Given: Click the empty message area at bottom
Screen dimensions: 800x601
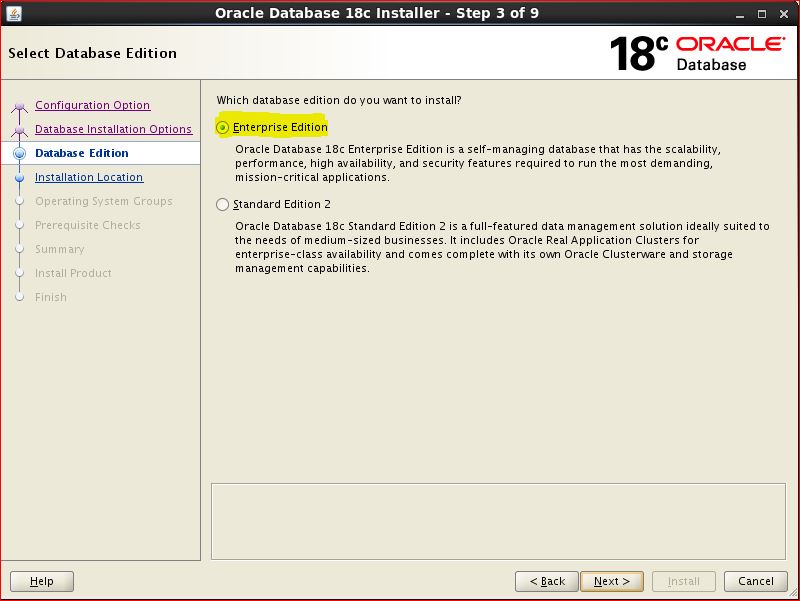Looking at the screenshot, I should coord(498,521).
